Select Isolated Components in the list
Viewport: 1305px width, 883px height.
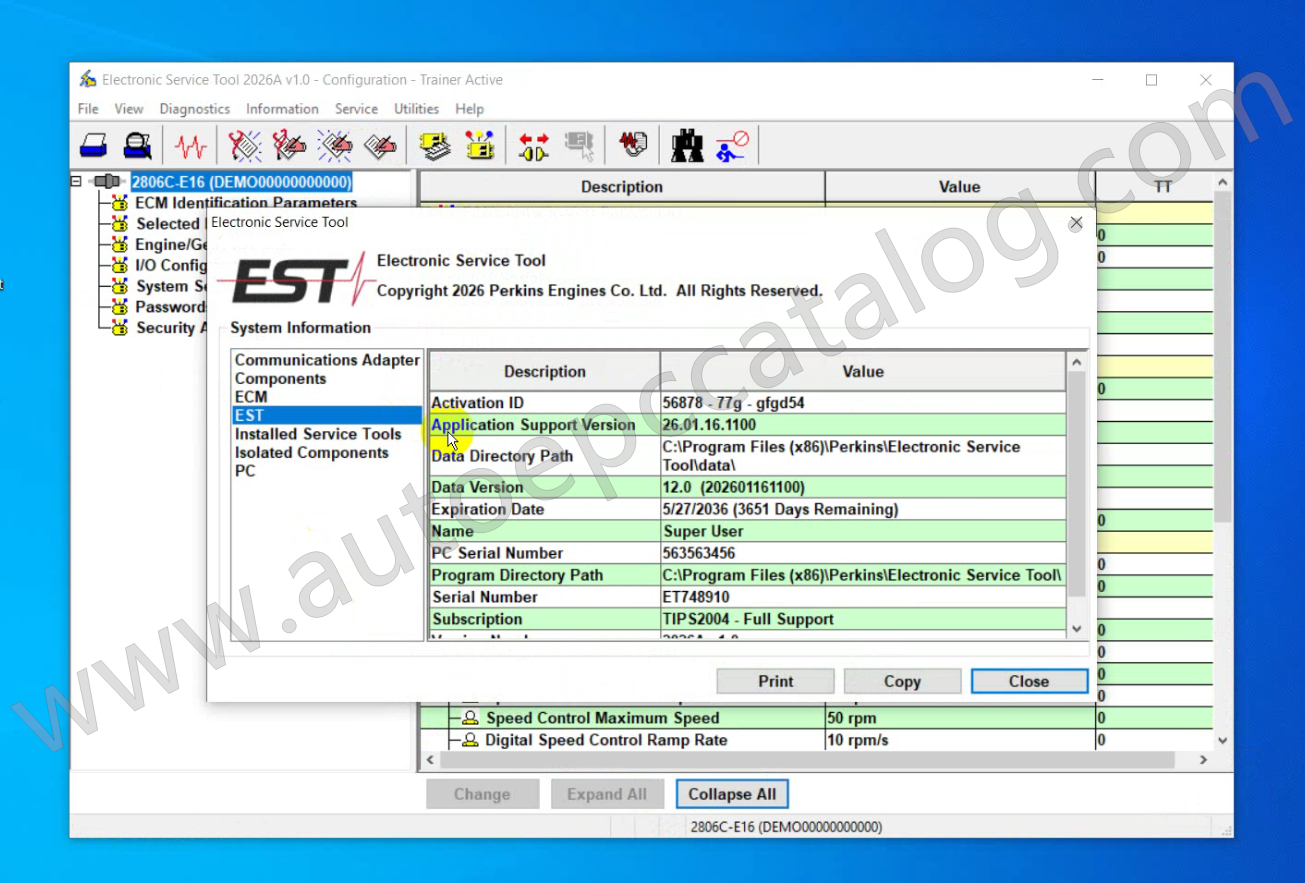(311, 453)
